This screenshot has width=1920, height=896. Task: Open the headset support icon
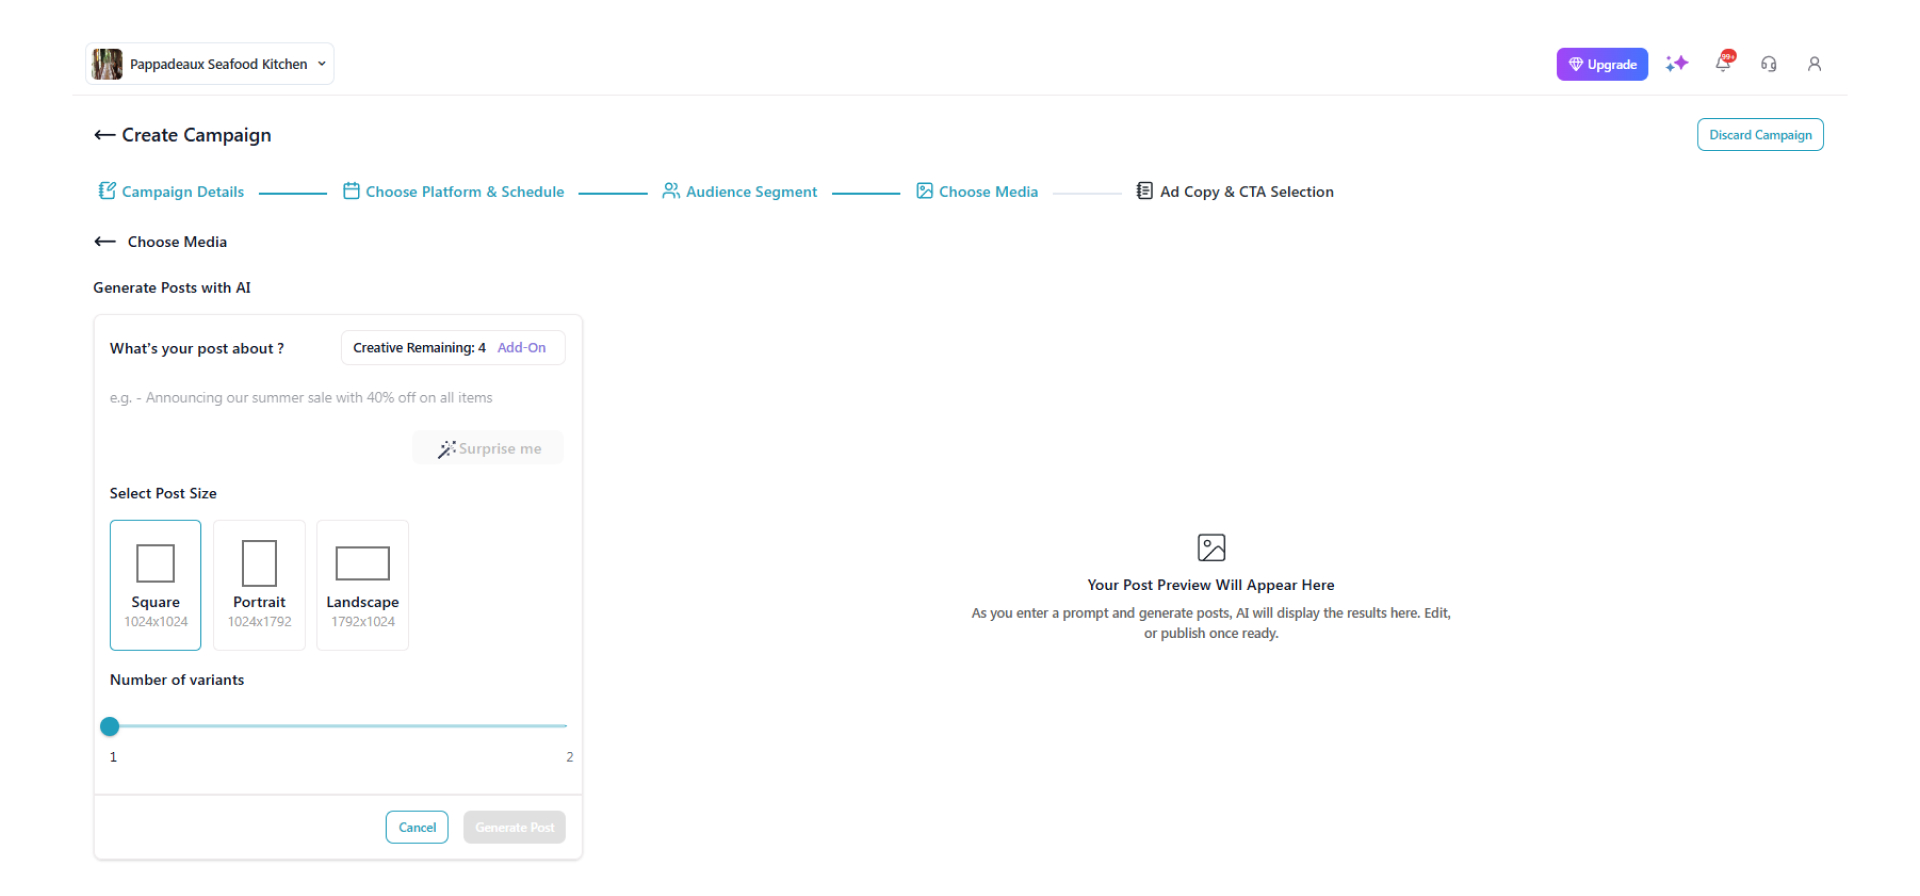click(x=1768, y=64)
